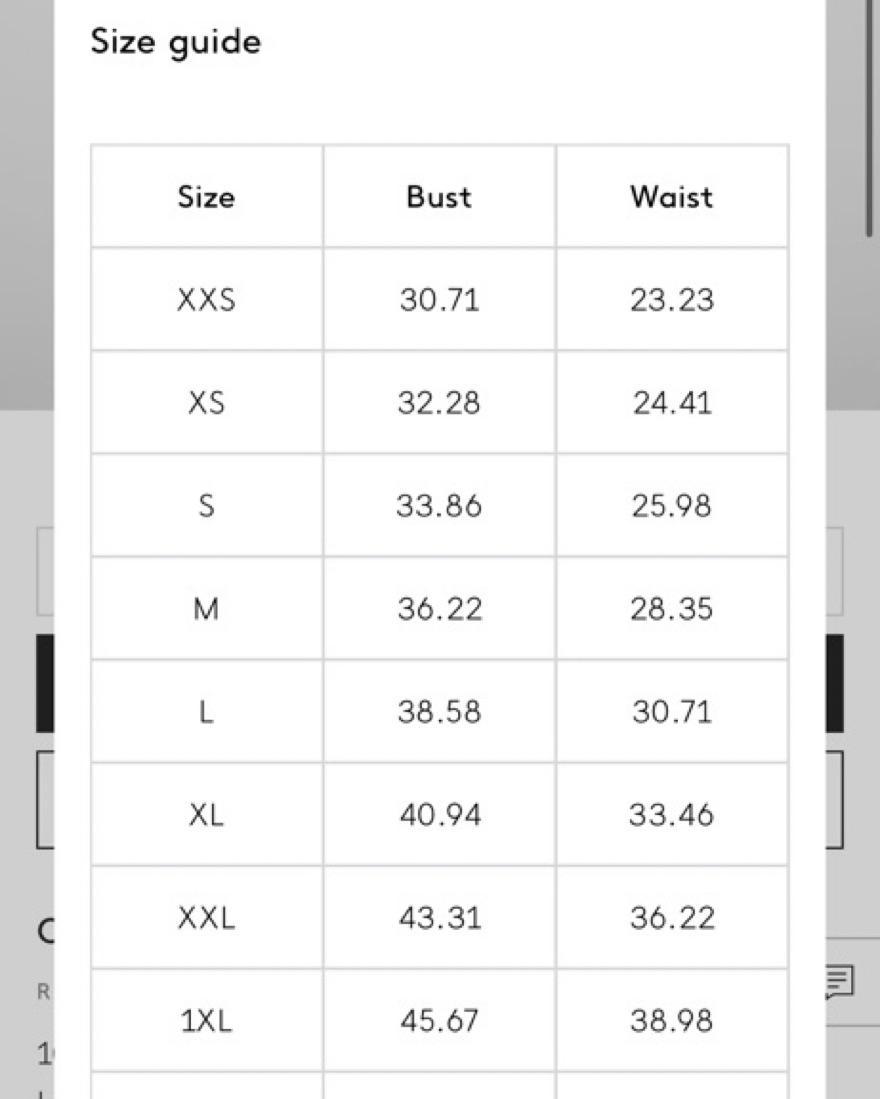Viewport: 880px width, 1099px height.
Task: Select the Bust column header
Action: pos(439,197)
